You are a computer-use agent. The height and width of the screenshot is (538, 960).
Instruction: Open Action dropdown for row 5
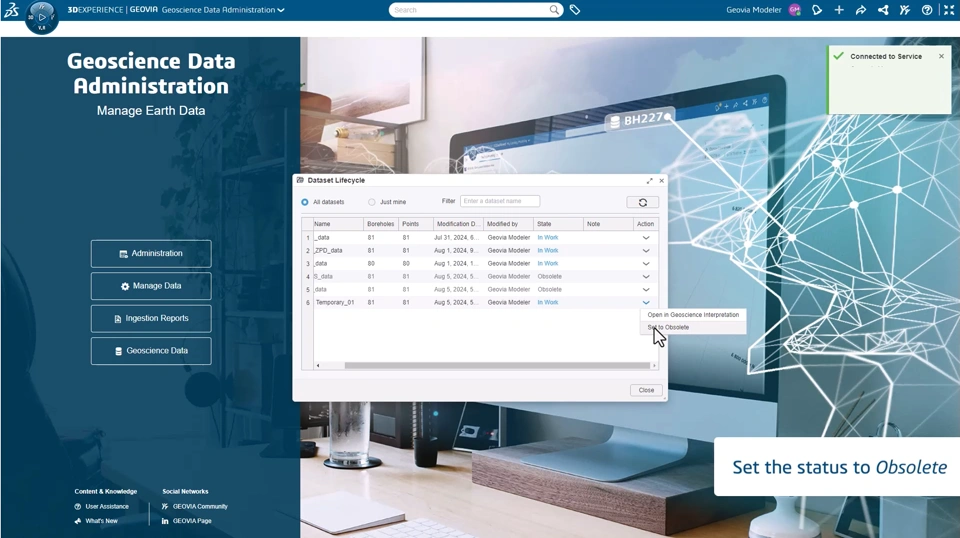[646, 290]
